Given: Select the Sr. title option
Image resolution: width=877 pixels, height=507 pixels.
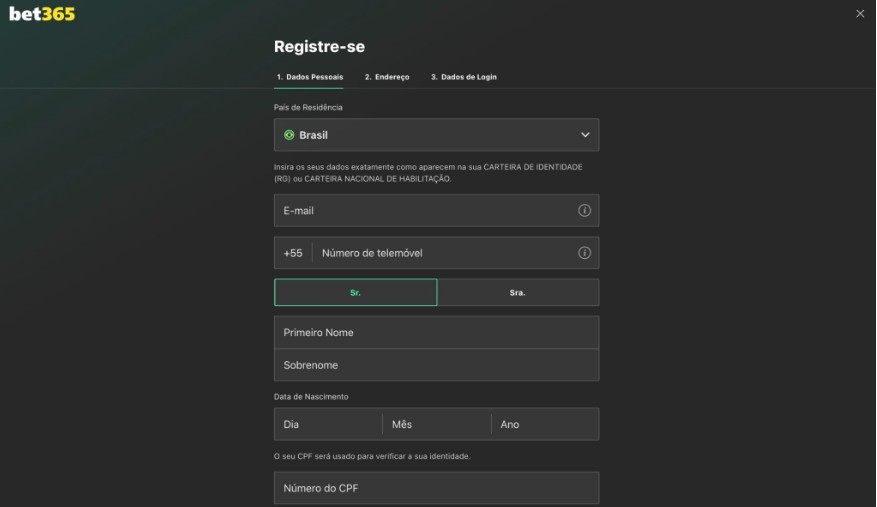Looking at the screenshot, I should [x=356, y=293].
